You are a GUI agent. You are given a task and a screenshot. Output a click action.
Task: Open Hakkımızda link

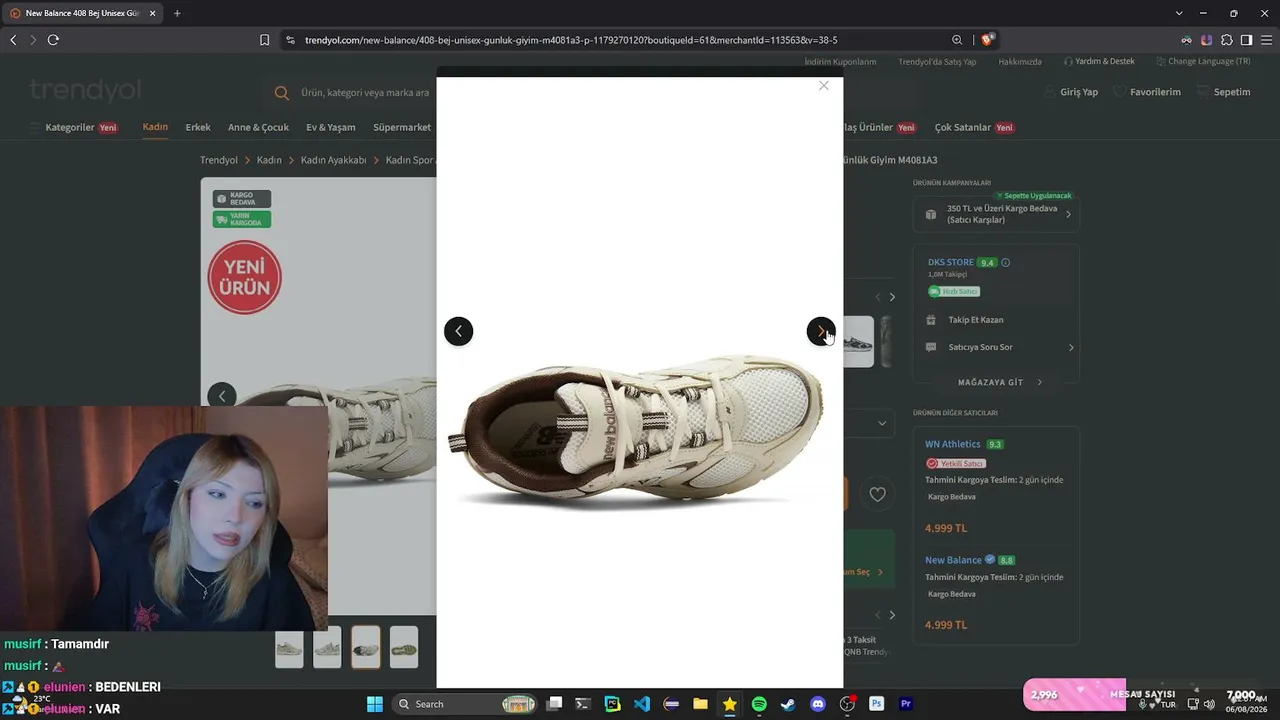tap(1020, 62)
